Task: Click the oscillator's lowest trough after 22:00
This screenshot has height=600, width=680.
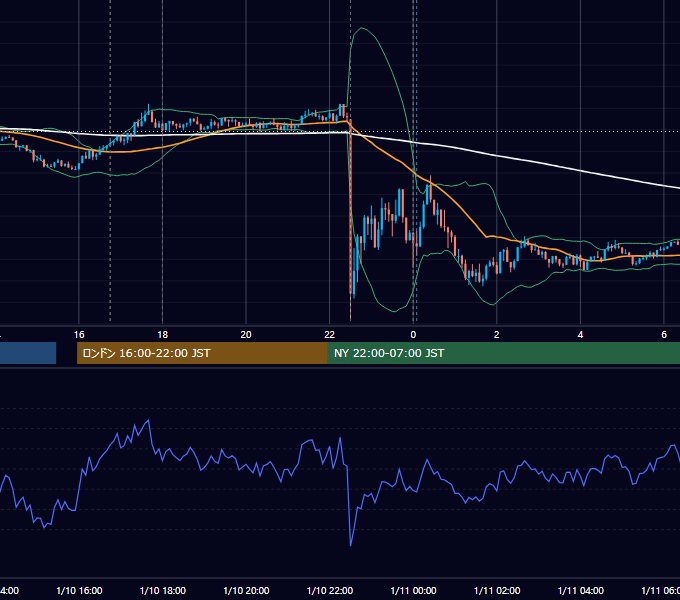Action: pos(350,545)
